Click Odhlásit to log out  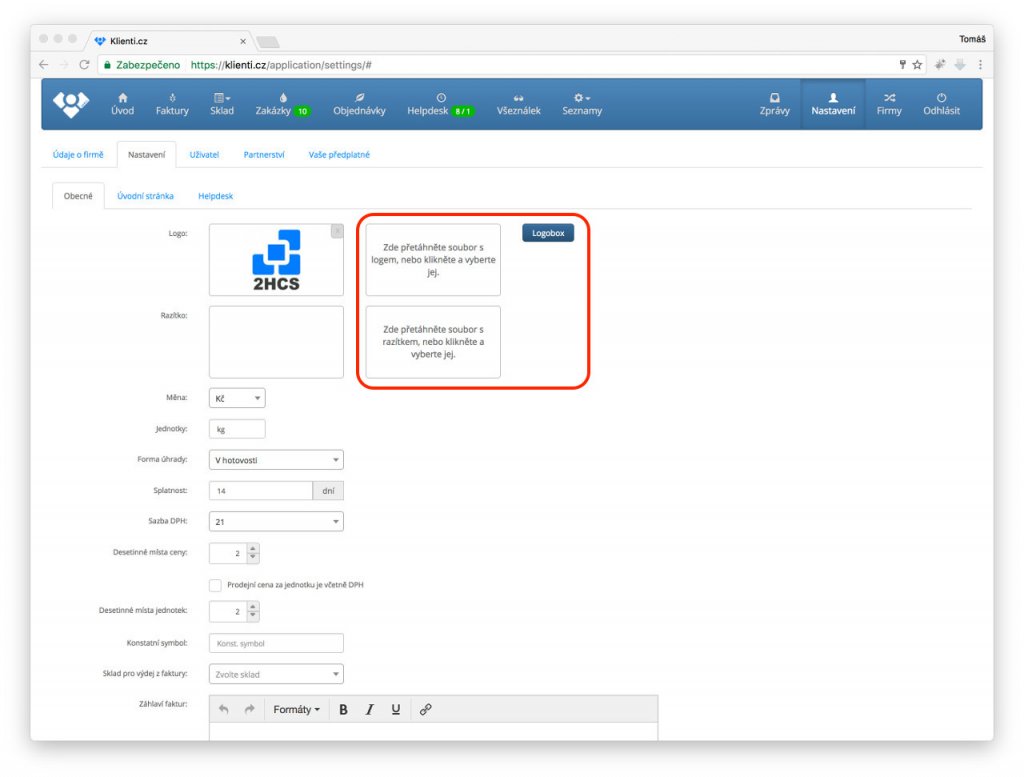pyautogui.click(x=941, y=105)
